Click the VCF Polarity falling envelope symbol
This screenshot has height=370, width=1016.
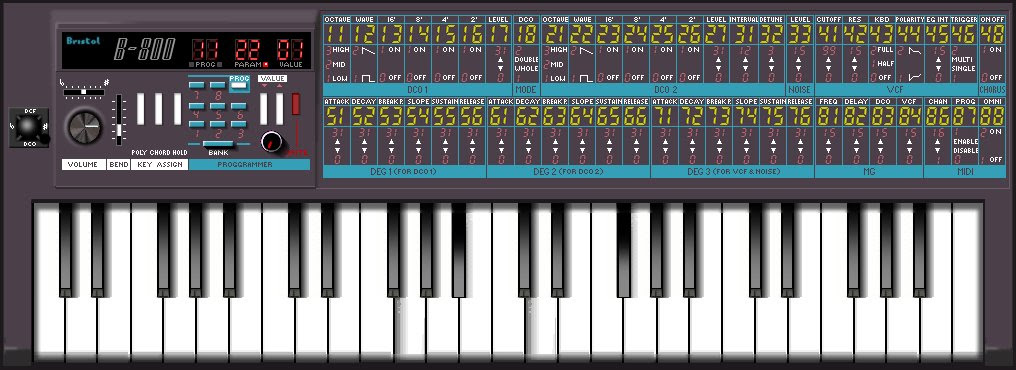tap(915, 51)
